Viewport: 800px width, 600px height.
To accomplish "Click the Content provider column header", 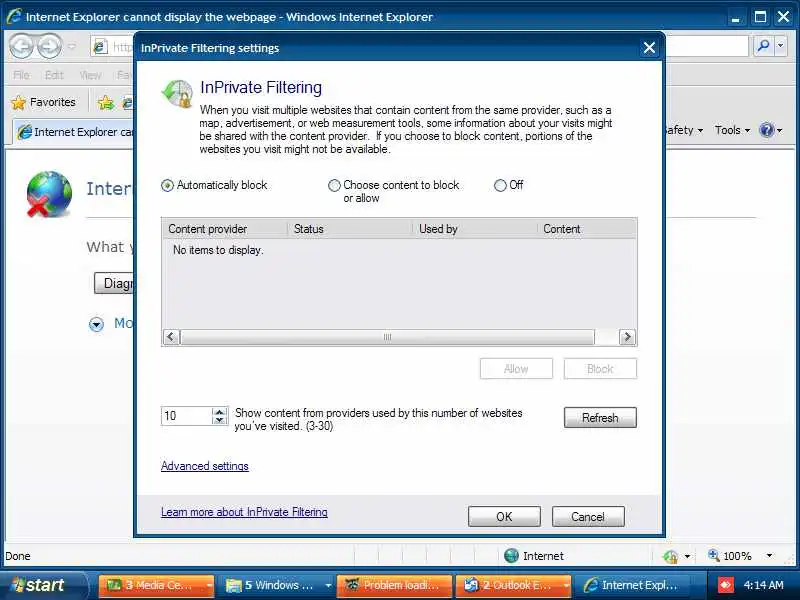I will tap(224, 229).
